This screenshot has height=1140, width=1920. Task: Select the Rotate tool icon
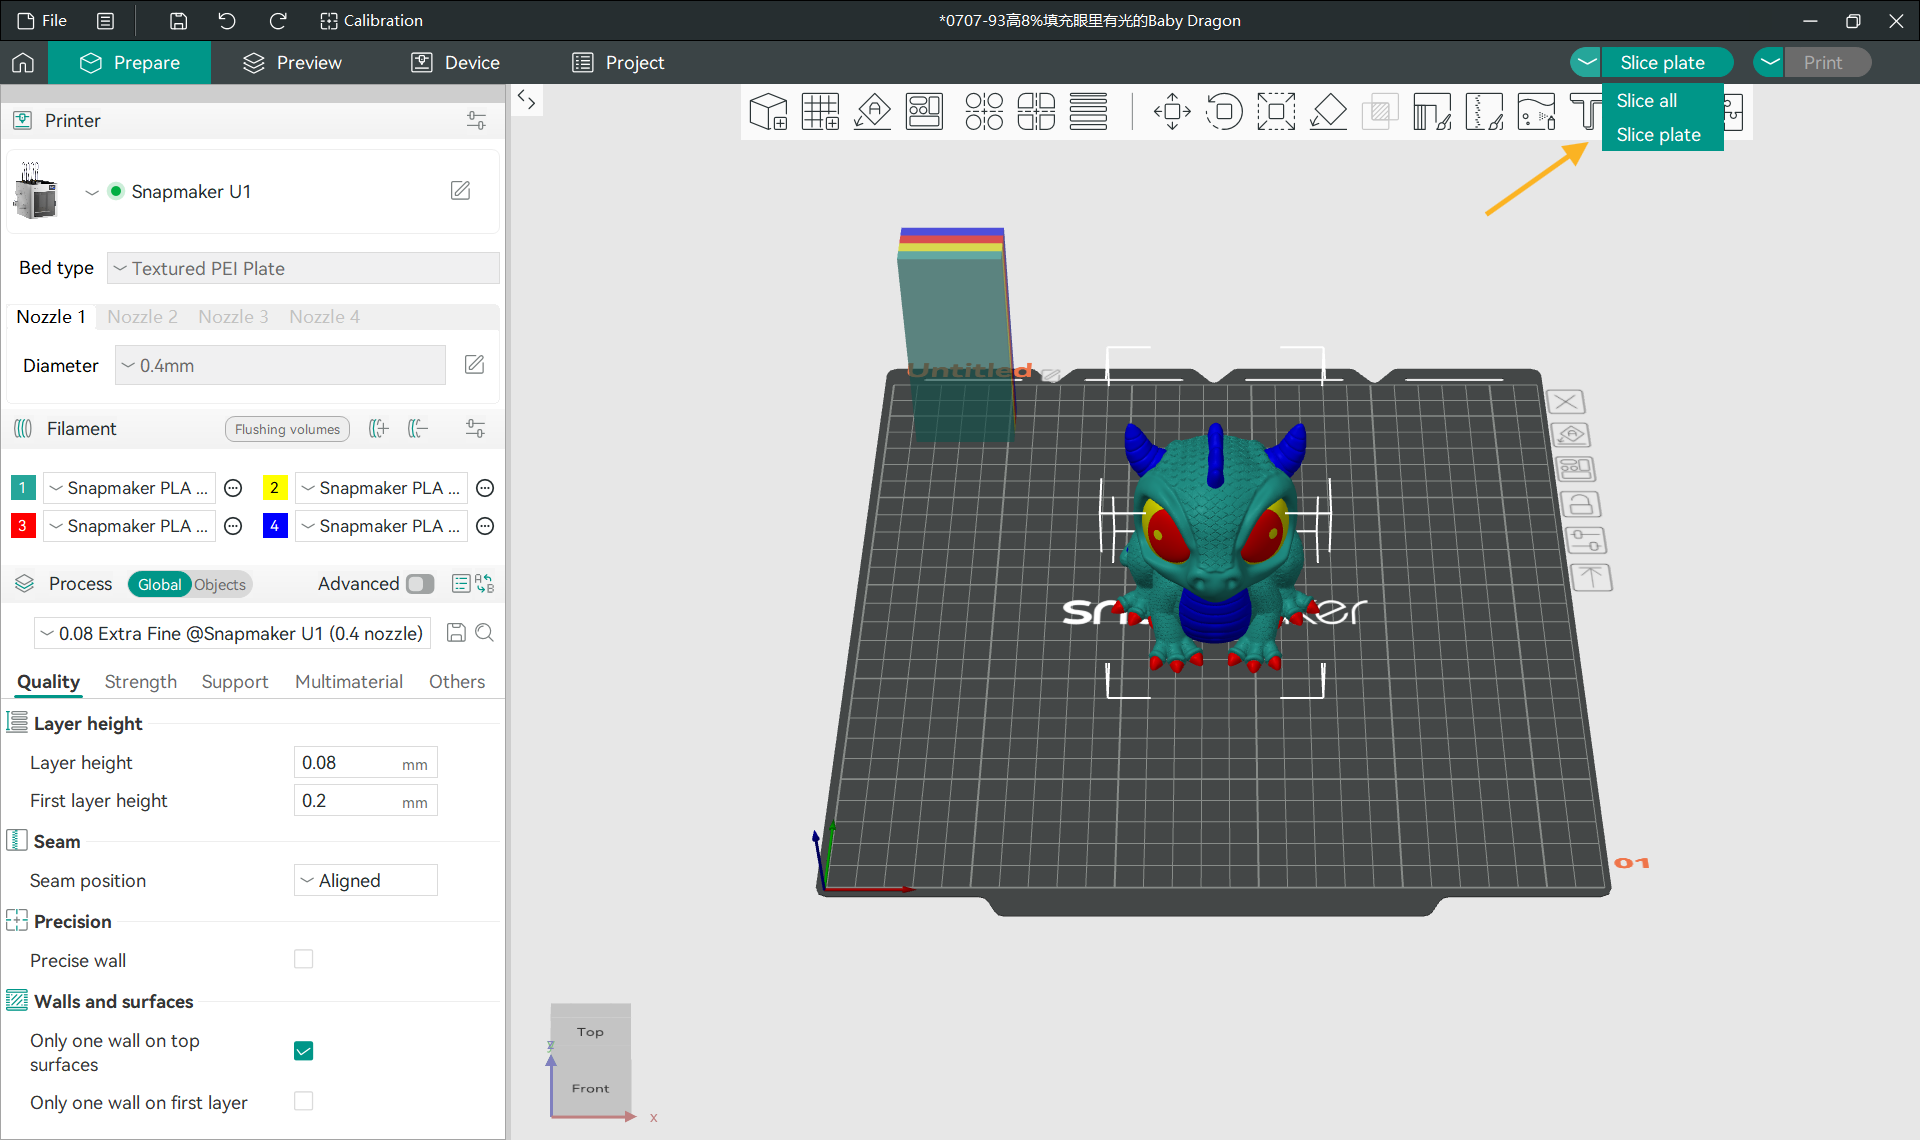point(1224,111)
